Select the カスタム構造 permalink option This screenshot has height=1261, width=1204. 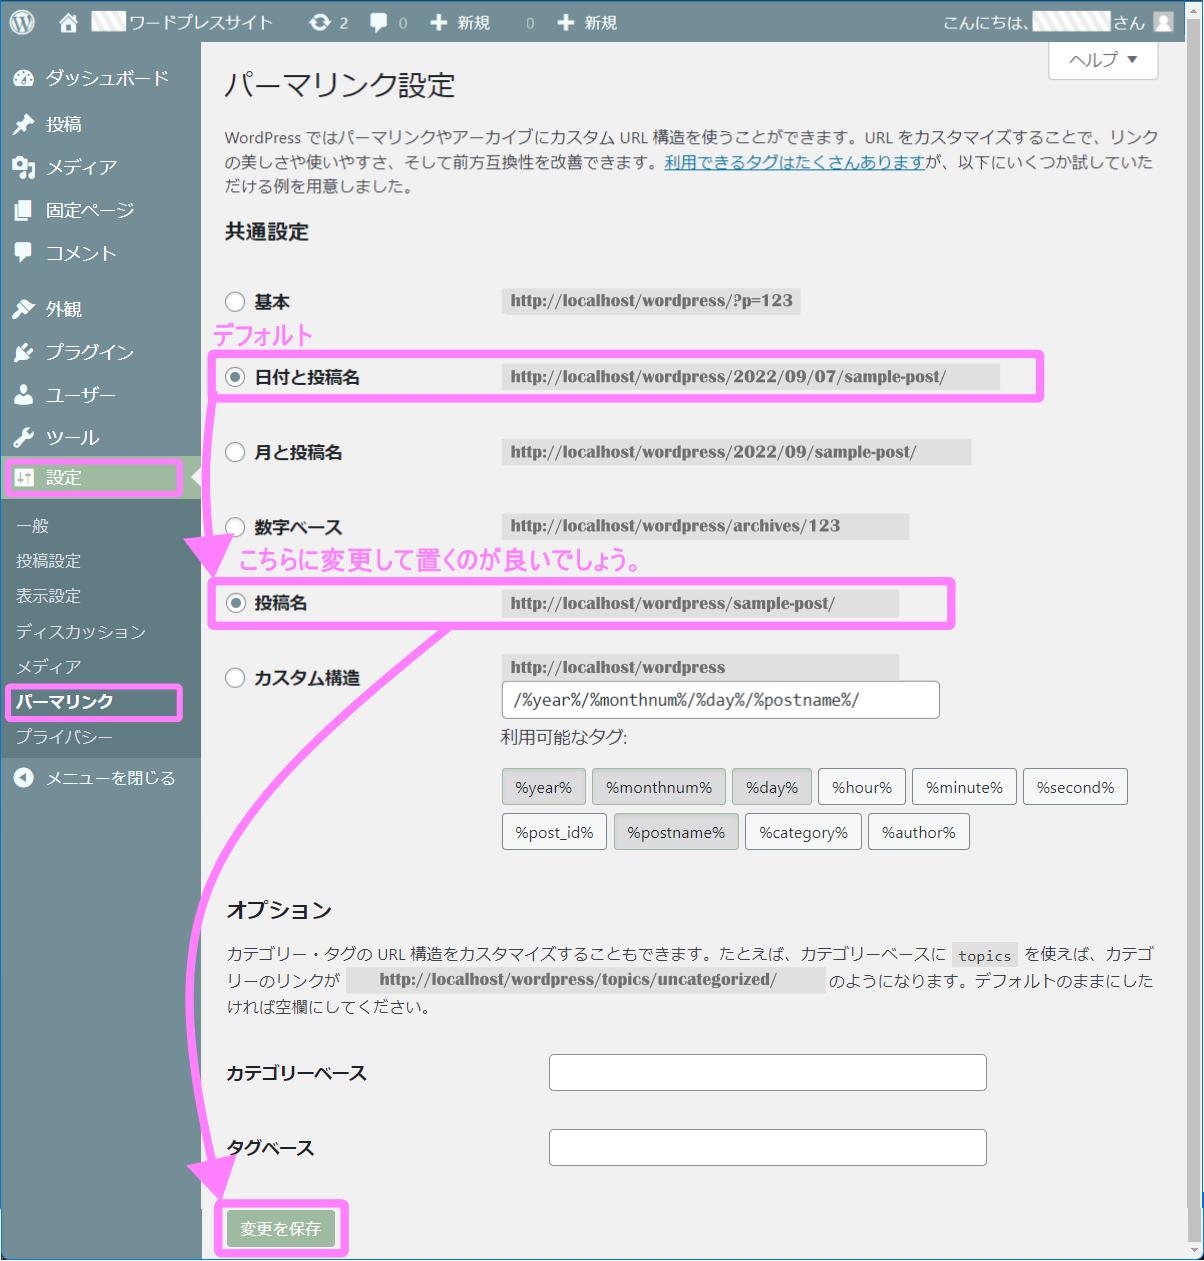(x=235, y=677)
